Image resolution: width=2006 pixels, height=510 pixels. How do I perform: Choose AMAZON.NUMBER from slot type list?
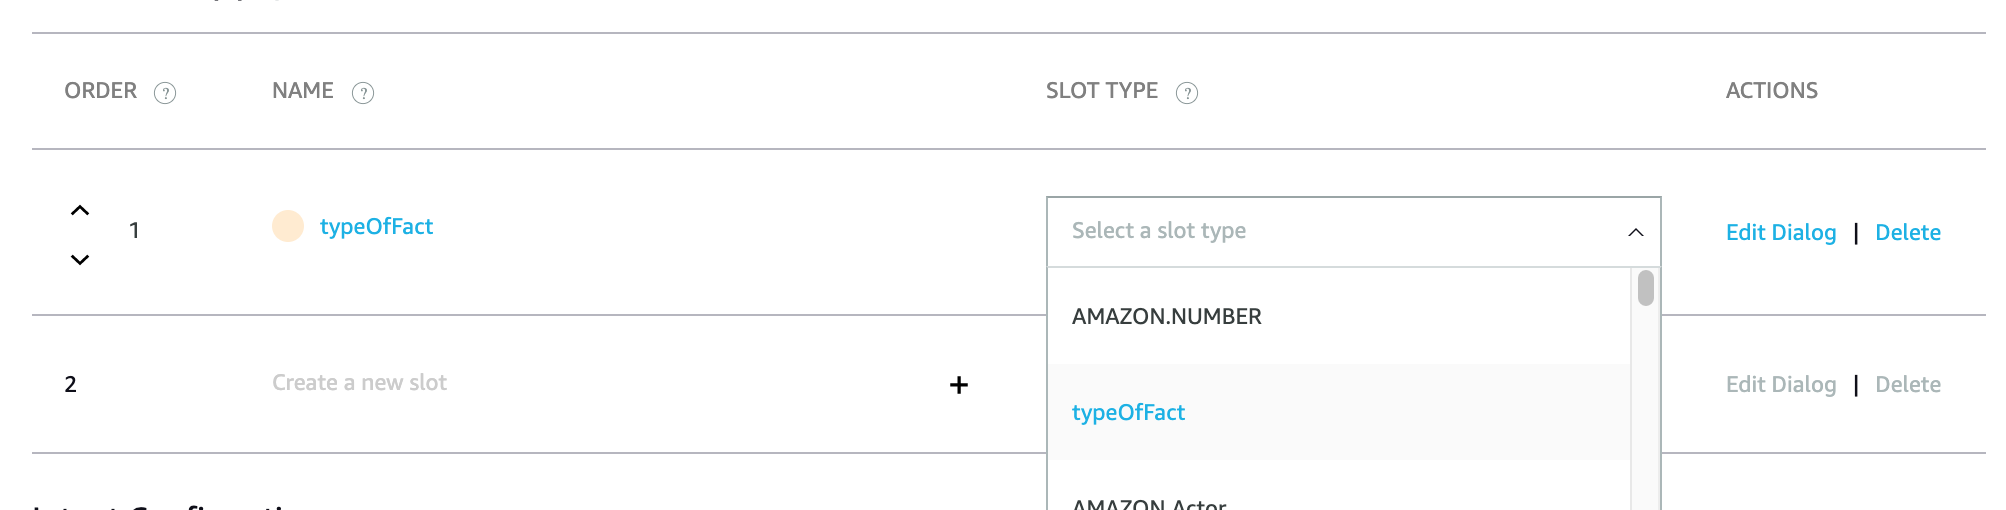pyautogui.click(x=1166, y=317)
